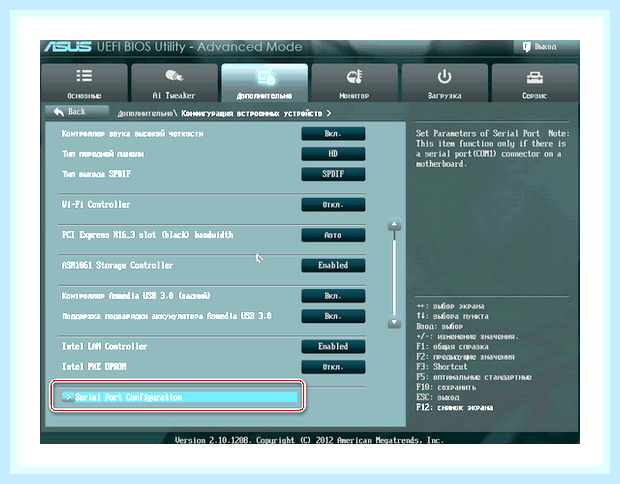The width and height of the screenshot is (620, 484).
Task: Click F1 общая справка hint
Action: [x=452, y=347]
